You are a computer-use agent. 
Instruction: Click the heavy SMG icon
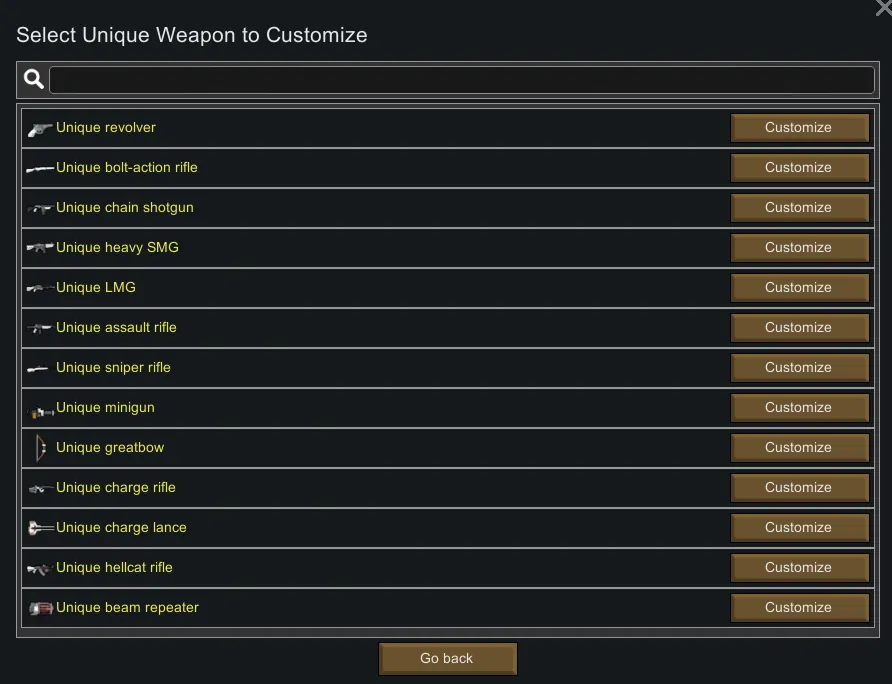point(40,248)
